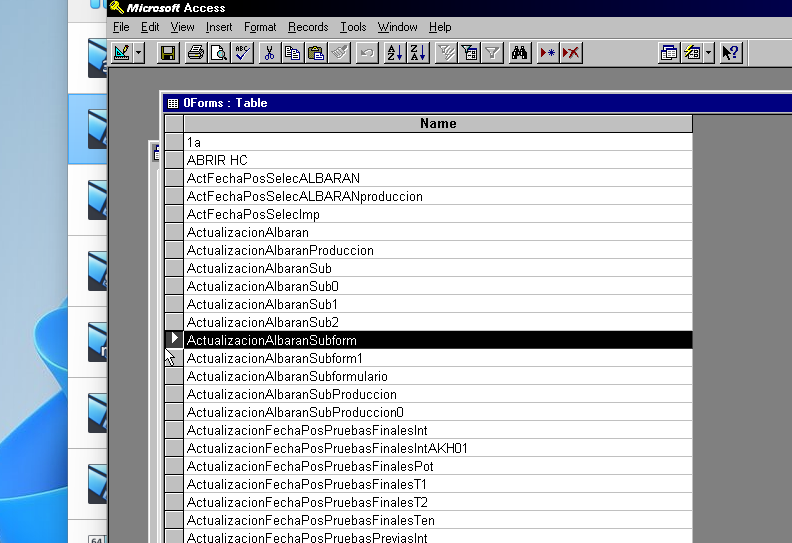The width and height of the screenshot is (792, 543).
Task: Click the Sort Ascending A-Z icon
Action: pos(394,53)
